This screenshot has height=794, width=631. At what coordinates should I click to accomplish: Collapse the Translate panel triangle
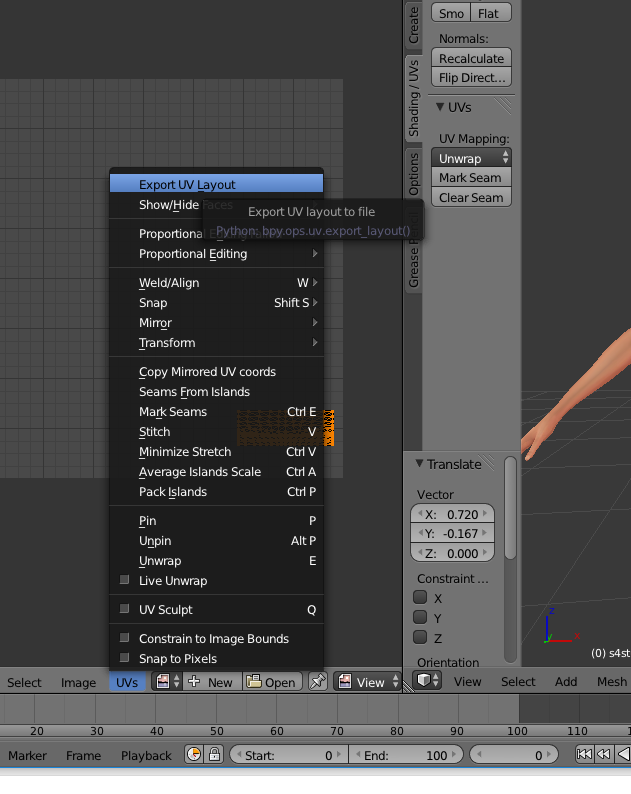(419, 463)
